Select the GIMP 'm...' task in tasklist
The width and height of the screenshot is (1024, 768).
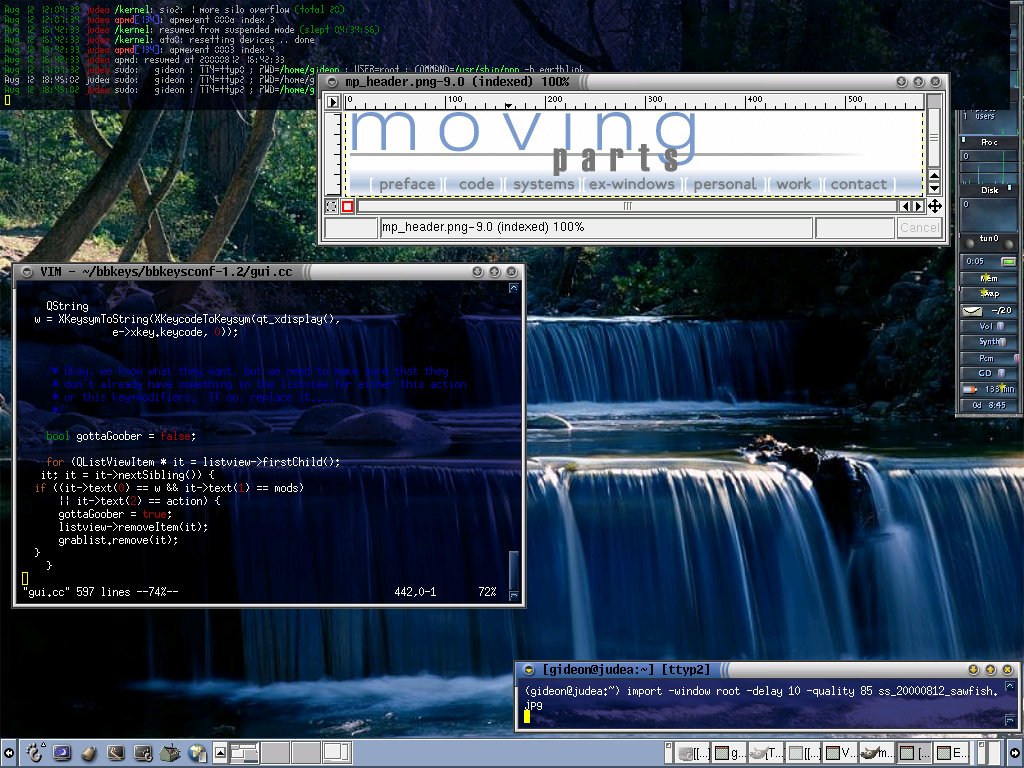click(877, 753)
